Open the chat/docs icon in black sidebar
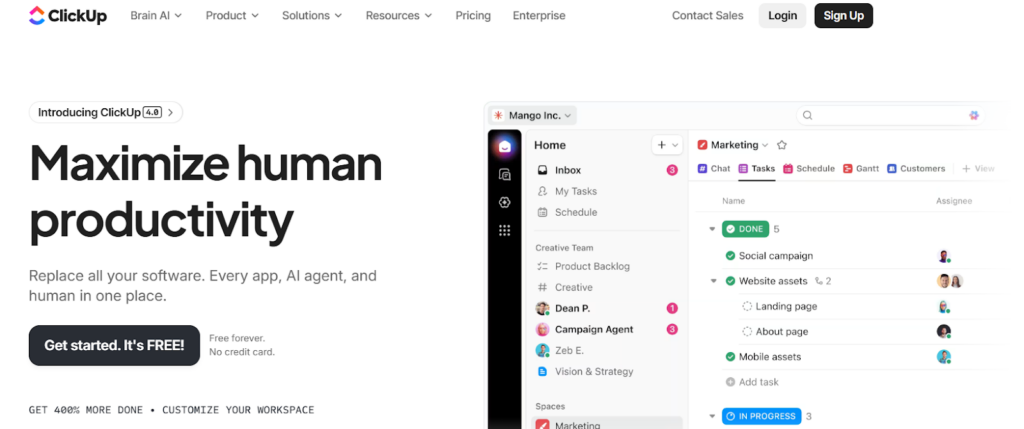 (504, 175)
